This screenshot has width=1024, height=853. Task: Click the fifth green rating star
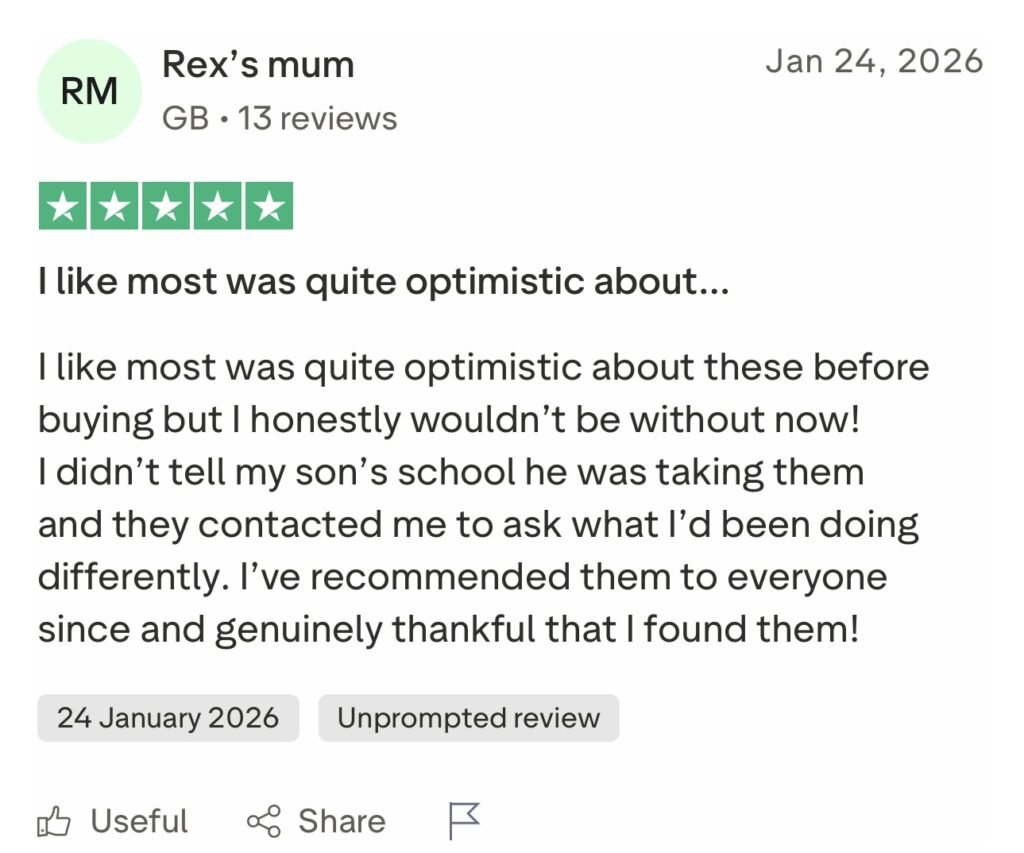268,207
